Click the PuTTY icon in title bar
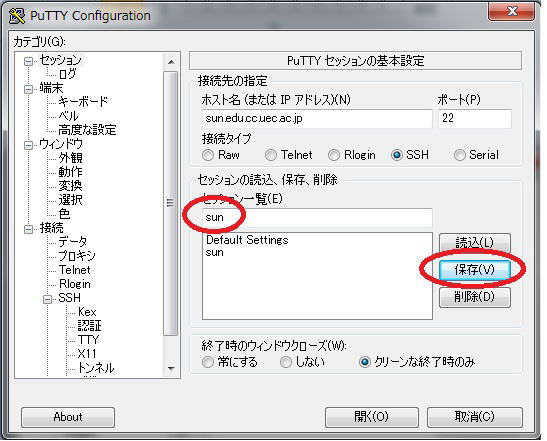 (x=16, y=16)
